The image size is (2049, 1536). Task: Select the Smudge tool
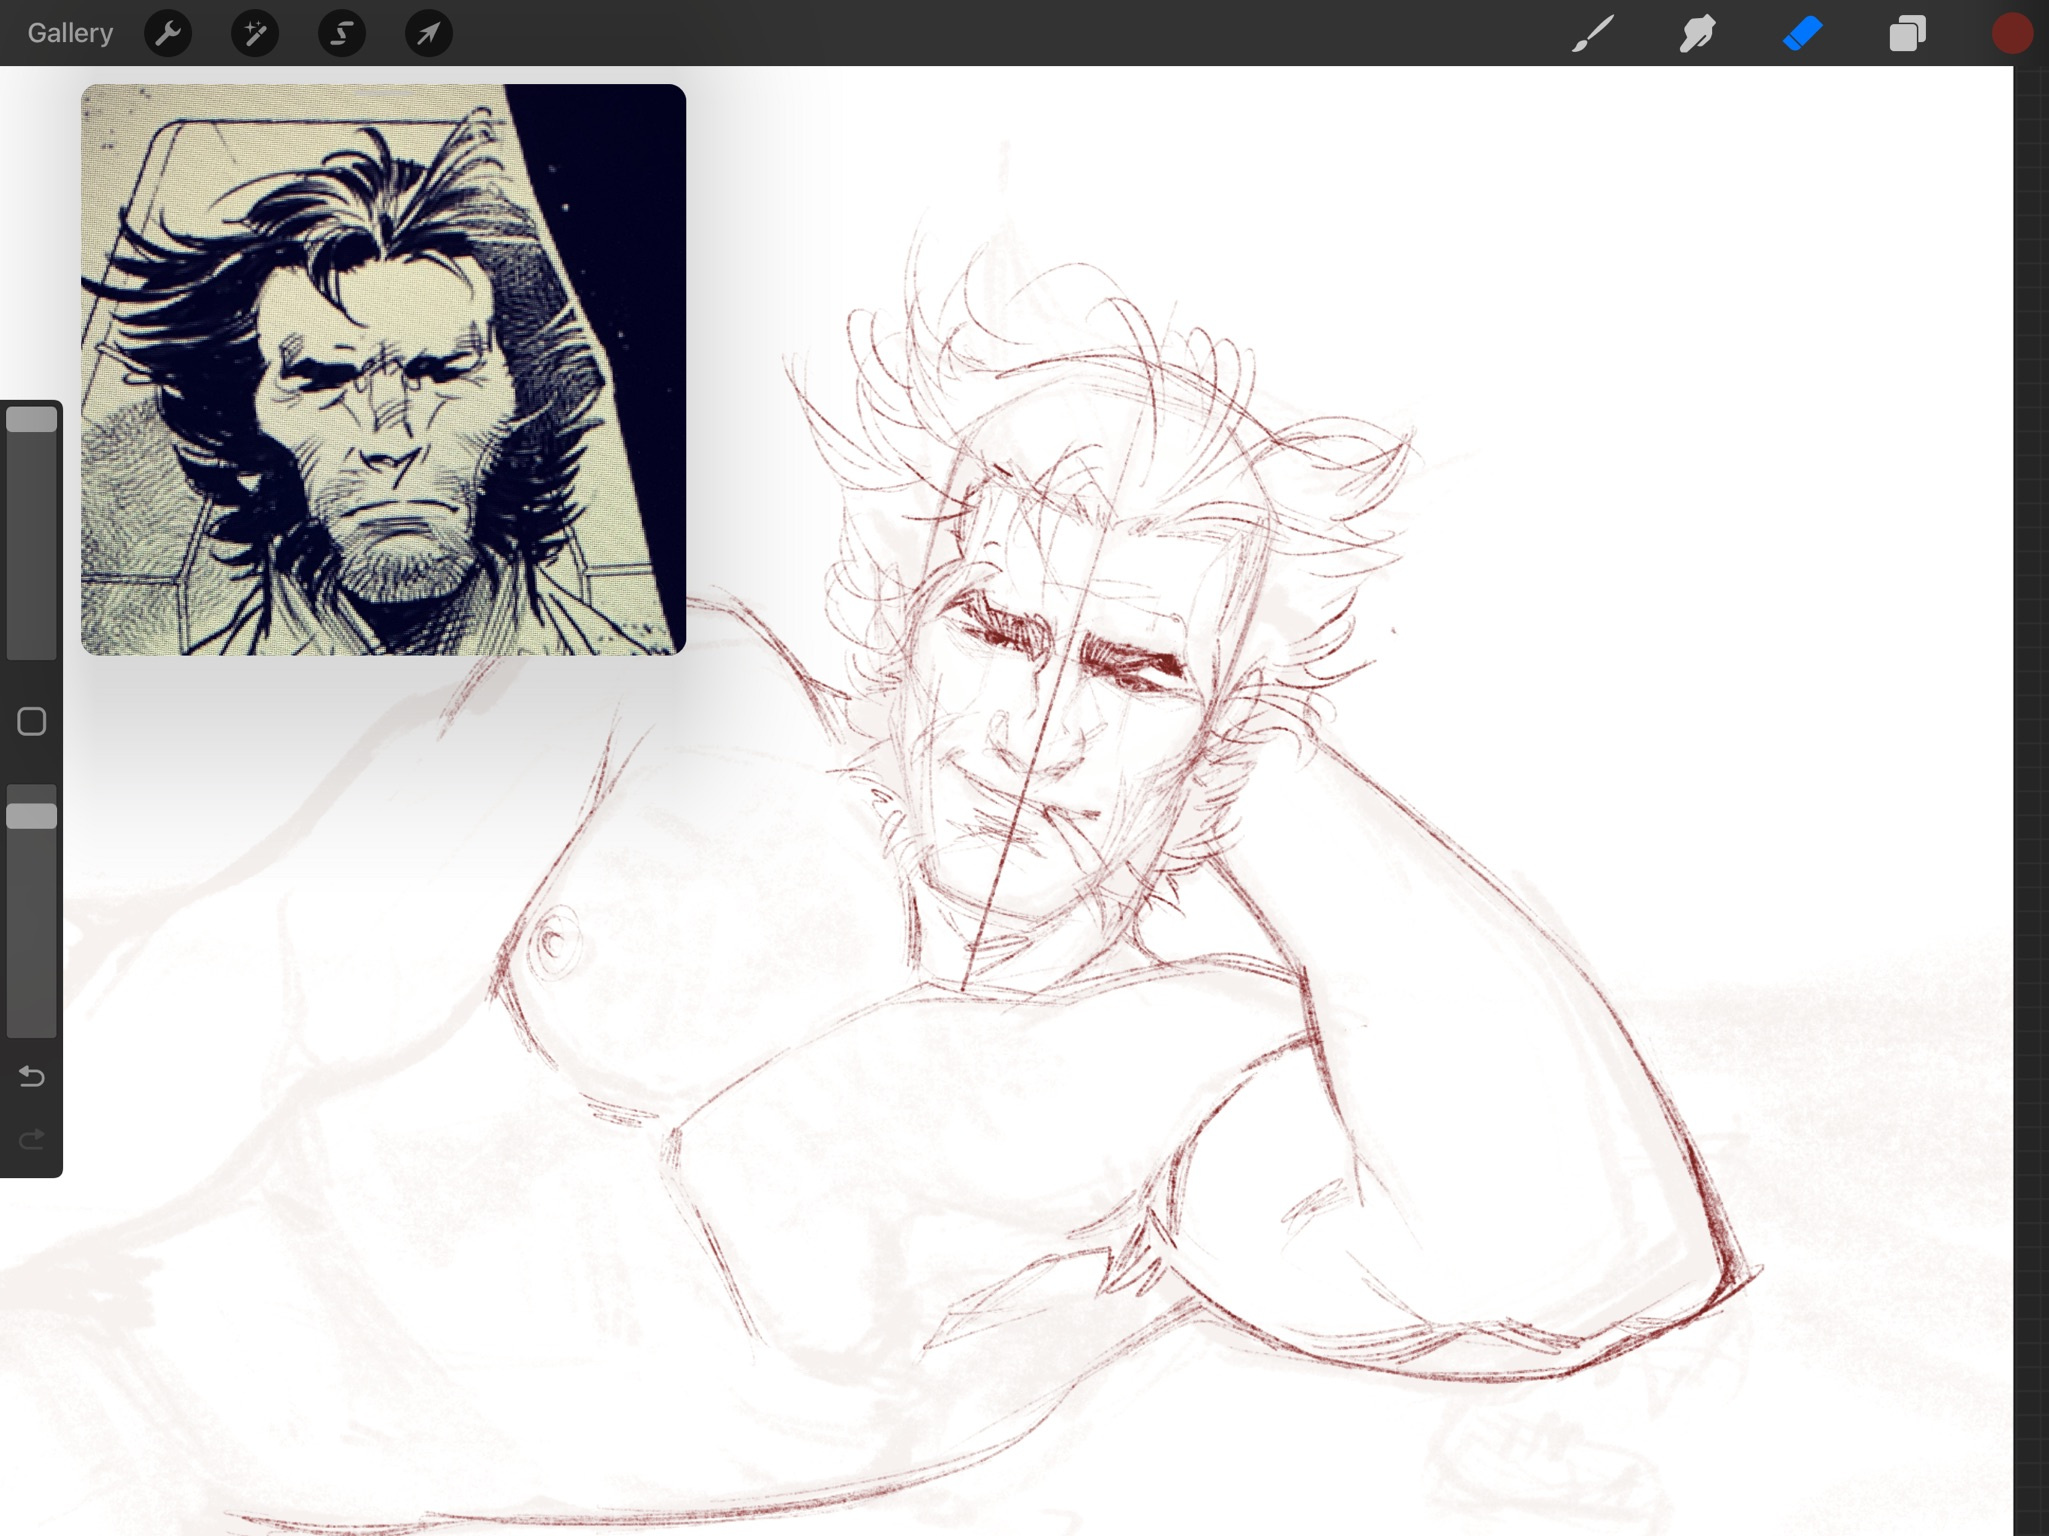[x=1698, y=33]
